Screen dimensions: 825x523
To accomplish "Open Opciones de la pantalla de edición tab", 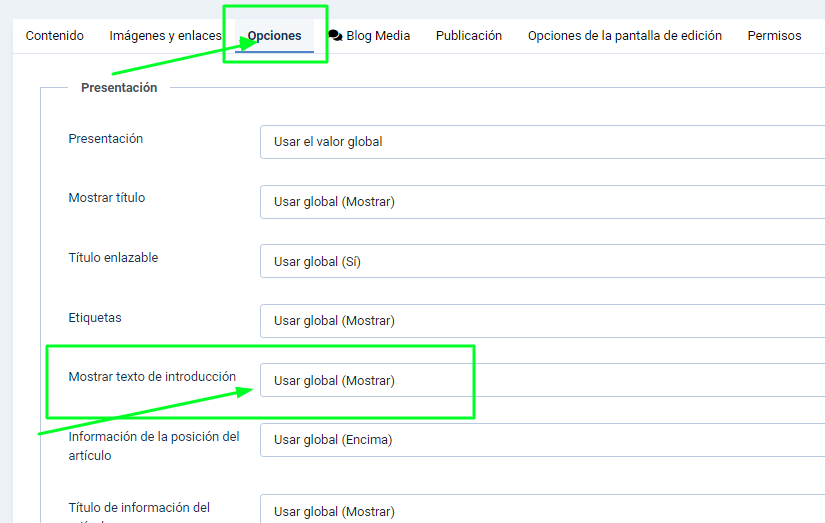I will (625, 35).
